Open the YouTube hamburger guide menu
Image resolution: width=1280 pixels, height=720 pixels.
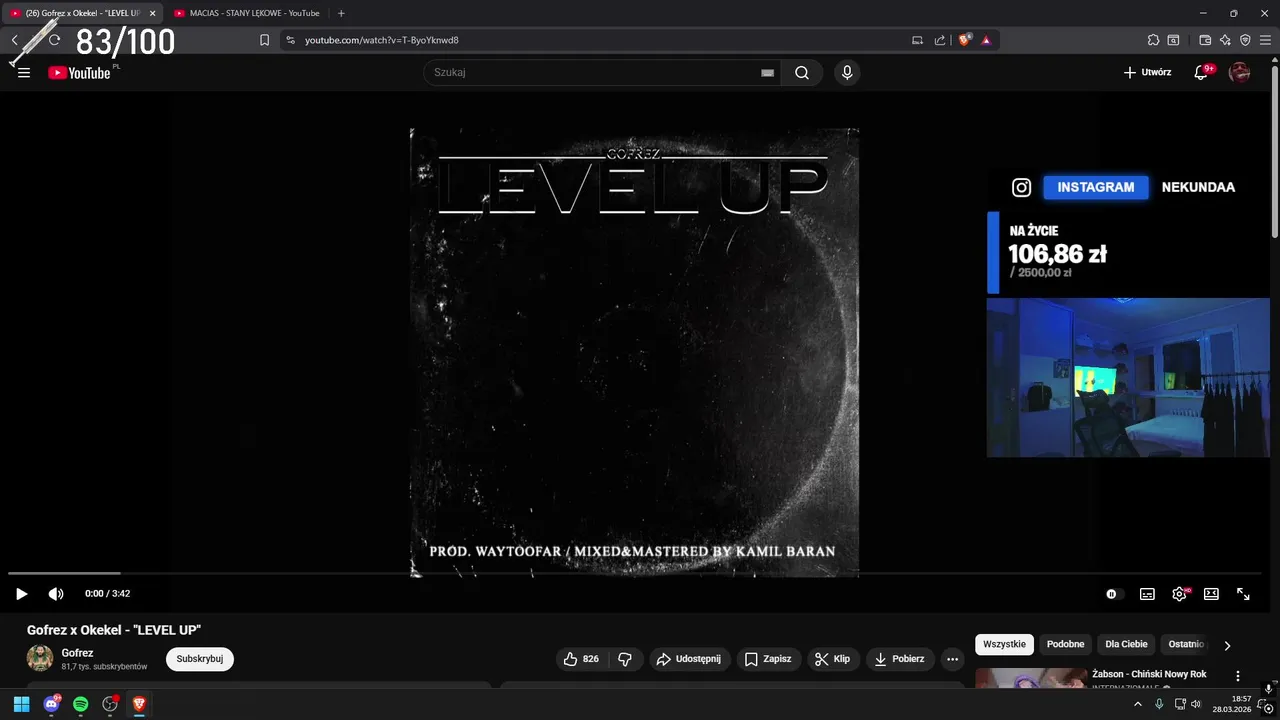click(x=24, y=73)
